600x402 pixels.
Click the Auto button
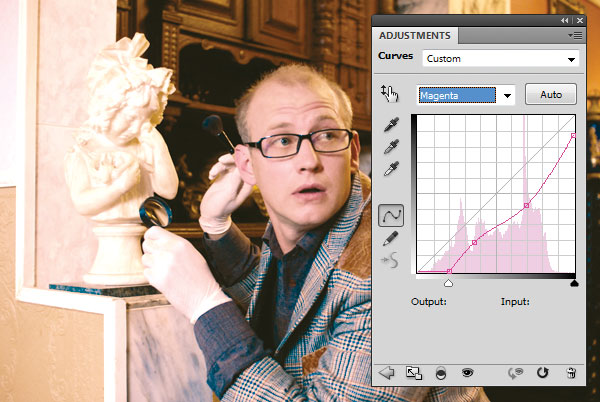pos(551,94)
